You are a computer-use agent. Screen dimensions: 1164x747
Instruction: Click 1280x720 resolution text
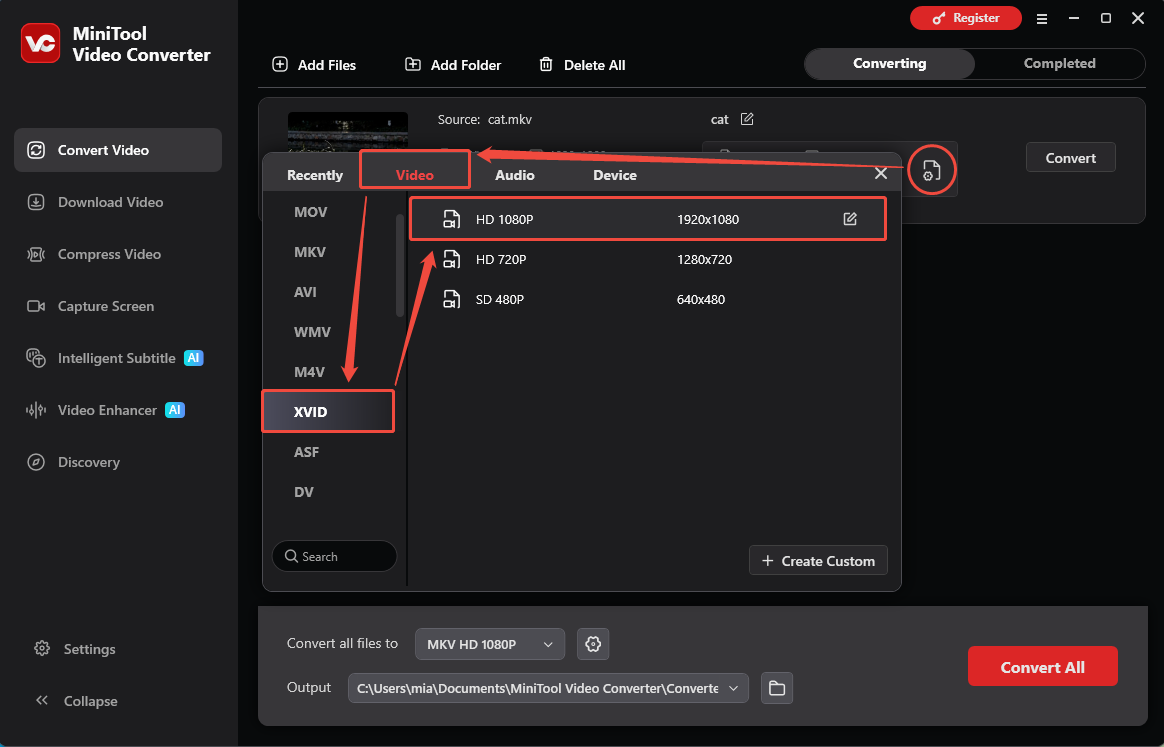[704, 260]
